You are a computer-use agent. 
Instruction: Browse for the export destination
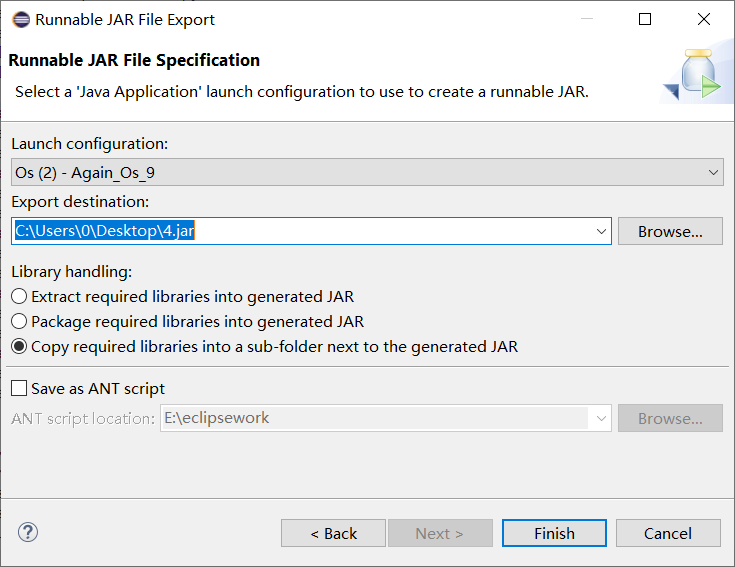[x=670, y=231]
